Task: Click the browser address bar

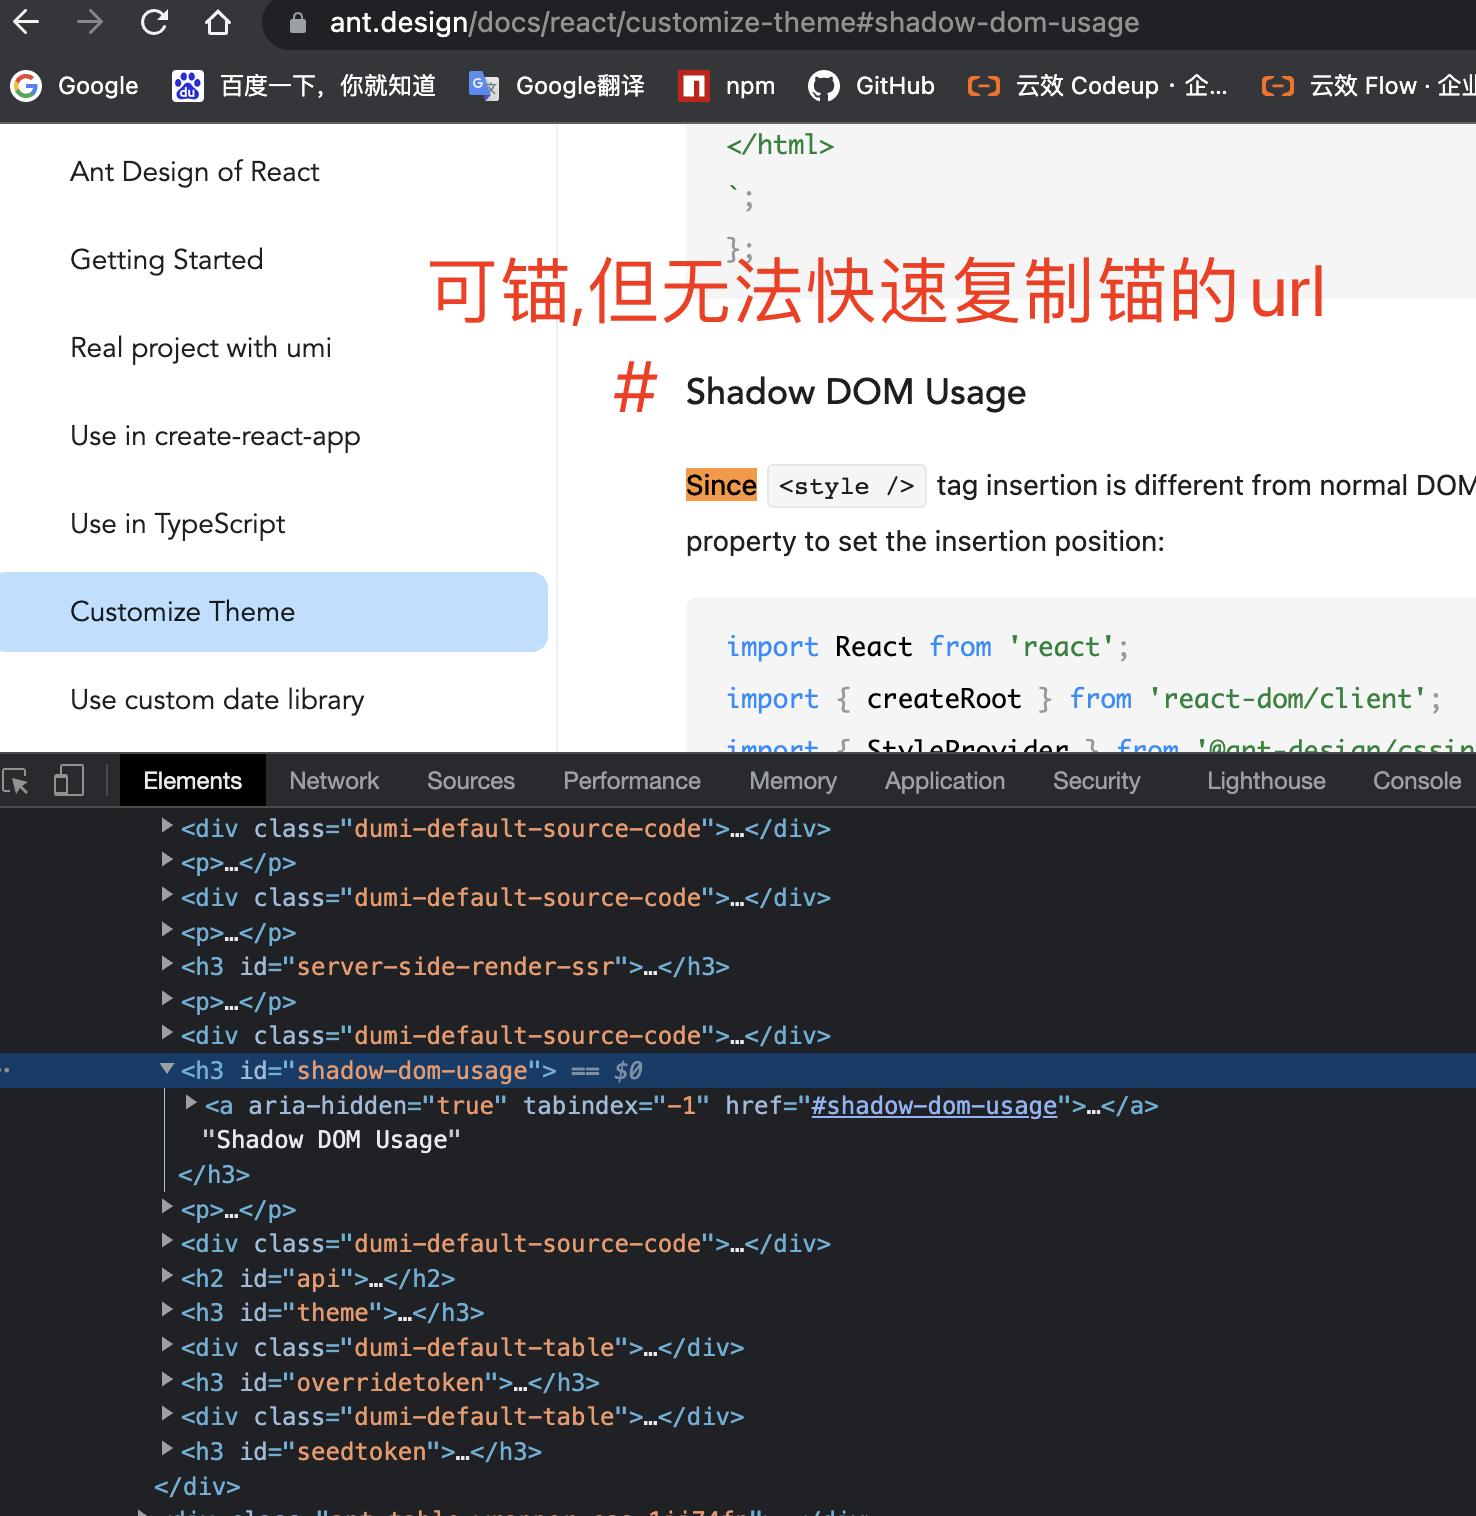Action: pos(700,22)
